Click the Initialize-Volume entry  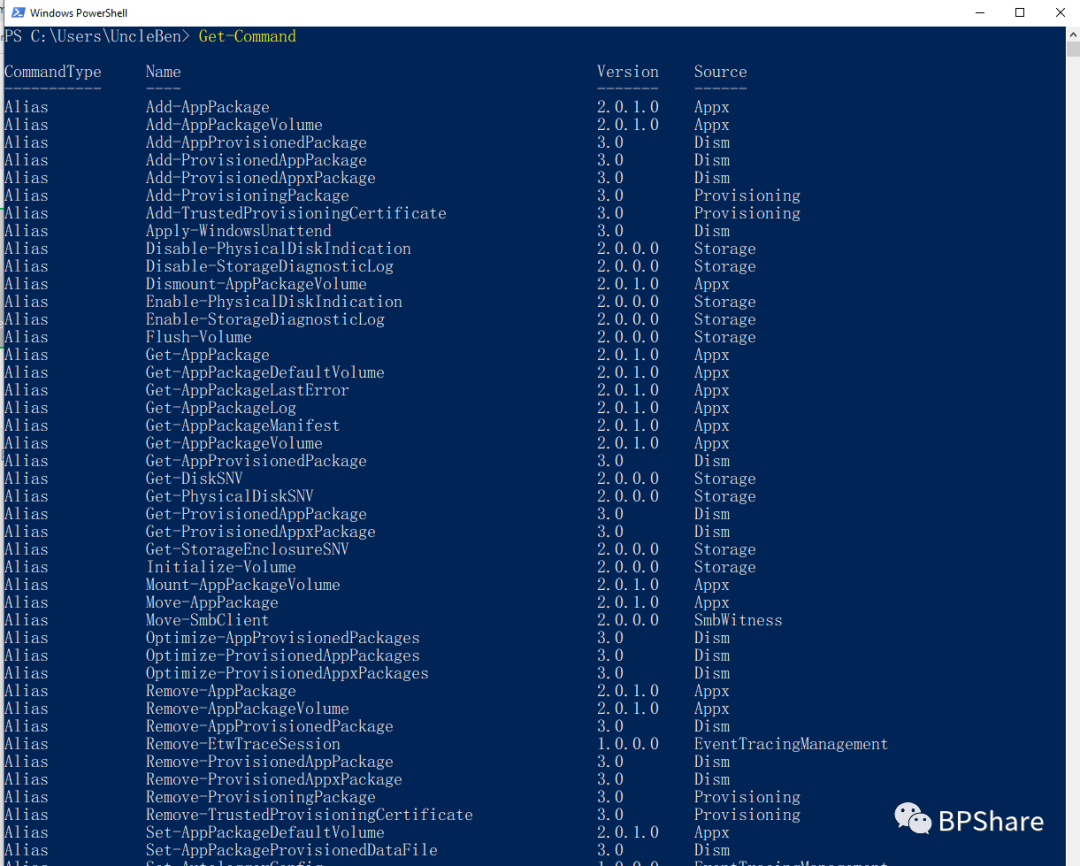221,567
